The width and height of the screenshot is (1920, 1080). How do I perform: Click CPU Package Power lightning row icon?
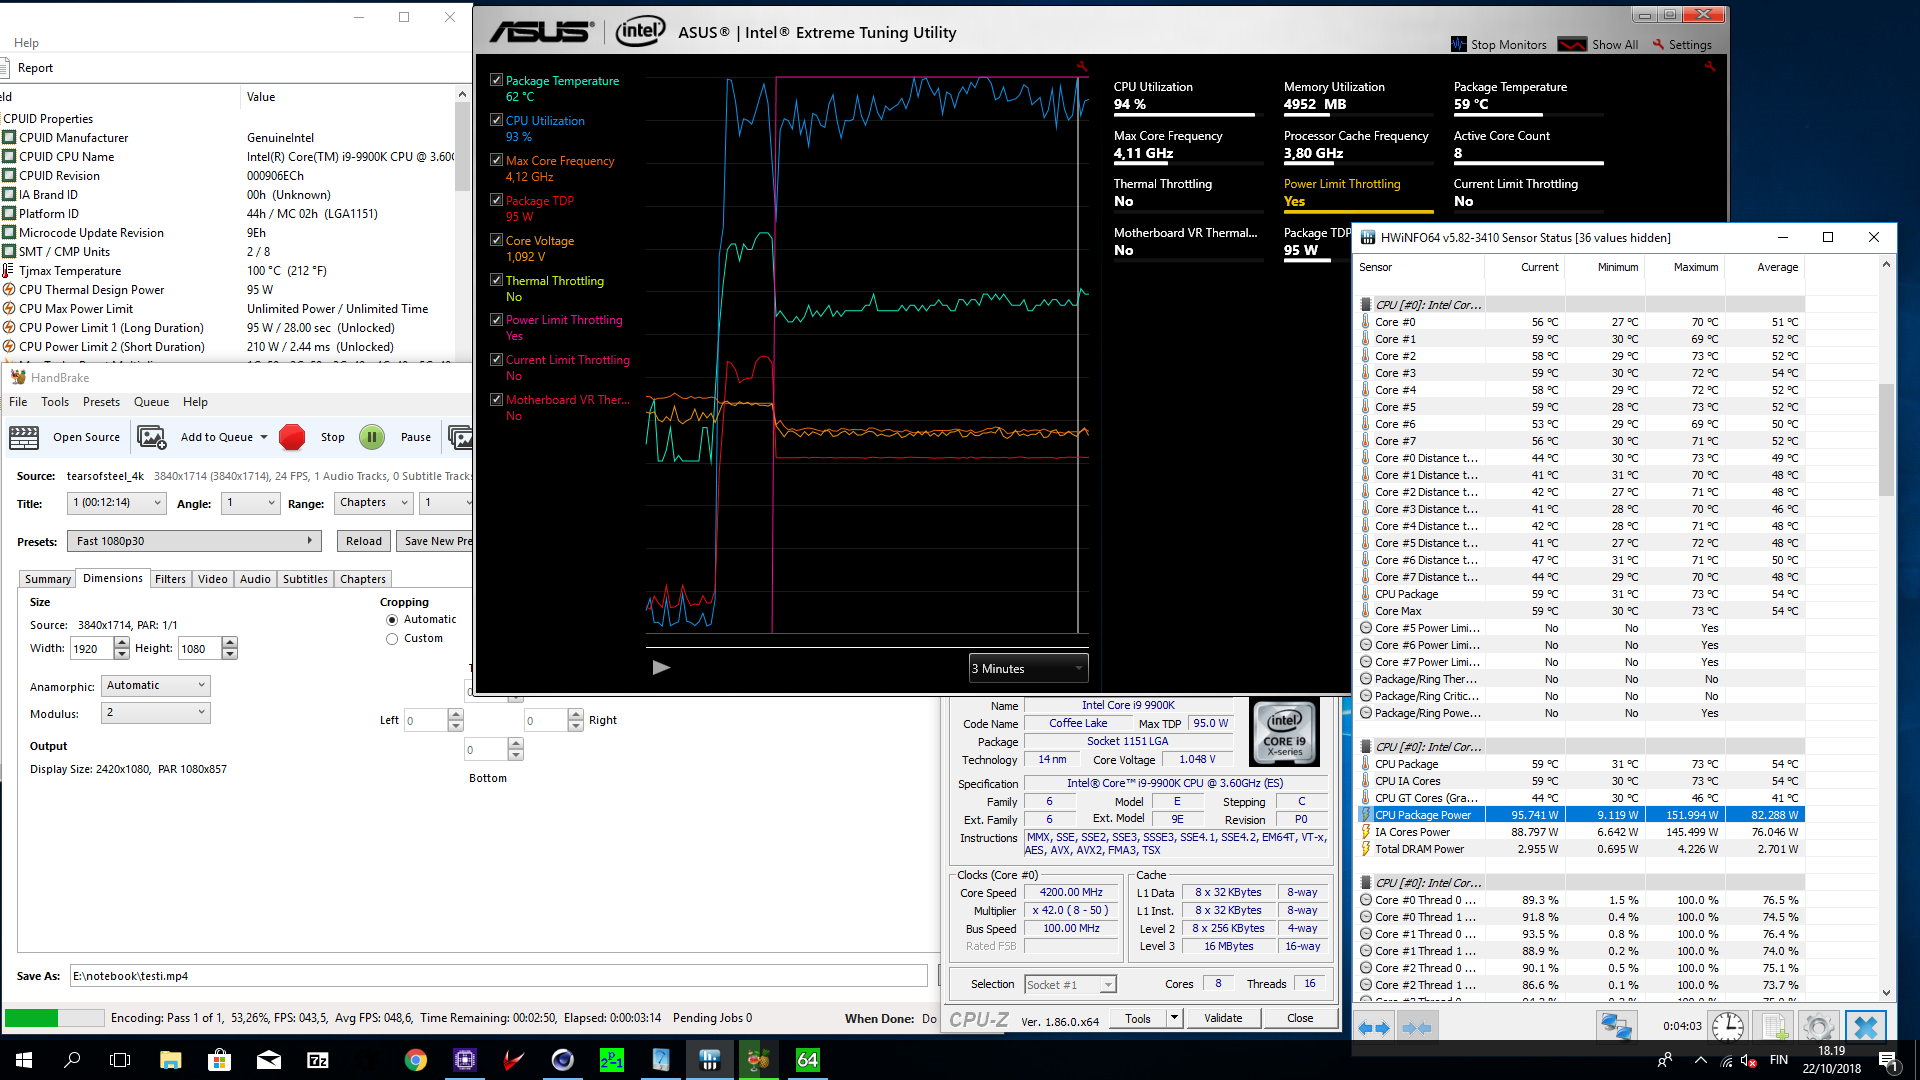click(1366, 815)
